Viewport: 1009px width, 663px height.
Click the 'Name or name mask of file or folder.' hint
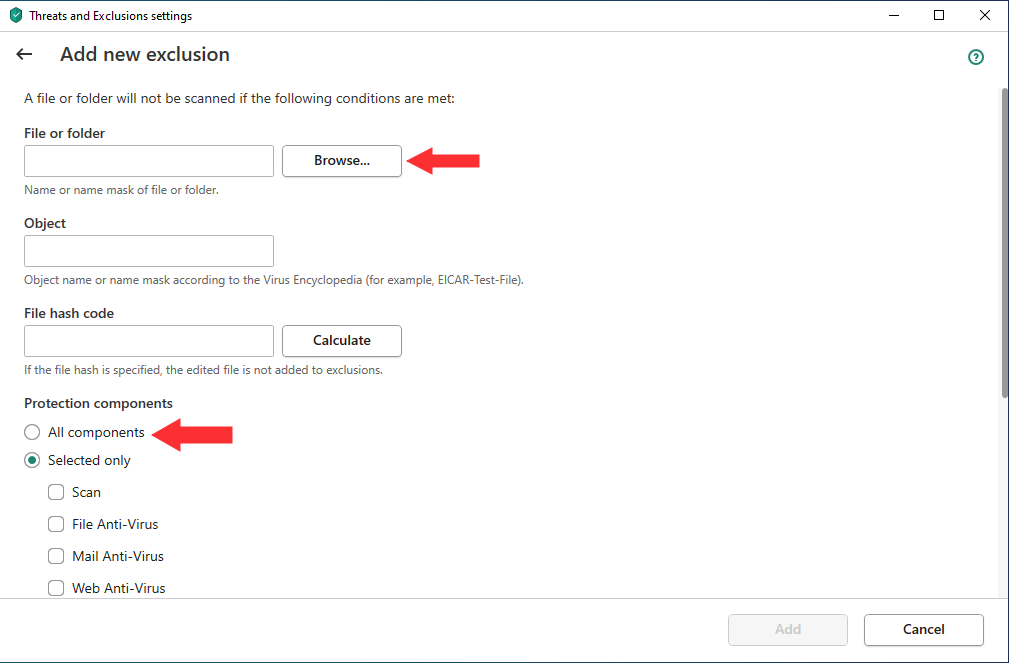[x=122, y=191]
